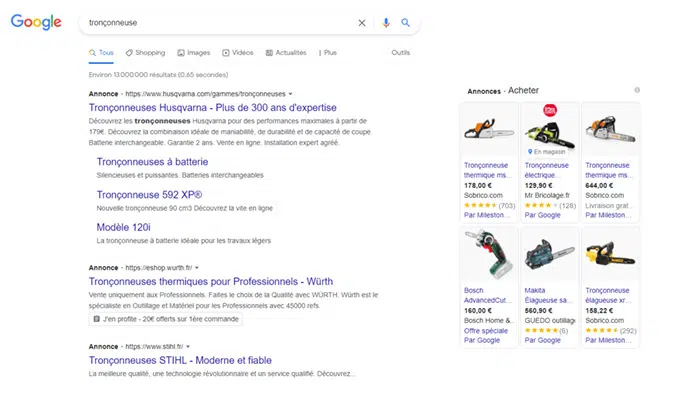
Task: Click Par Google under the Makita item
Action: pyautogui.click(x=543, y=340)
